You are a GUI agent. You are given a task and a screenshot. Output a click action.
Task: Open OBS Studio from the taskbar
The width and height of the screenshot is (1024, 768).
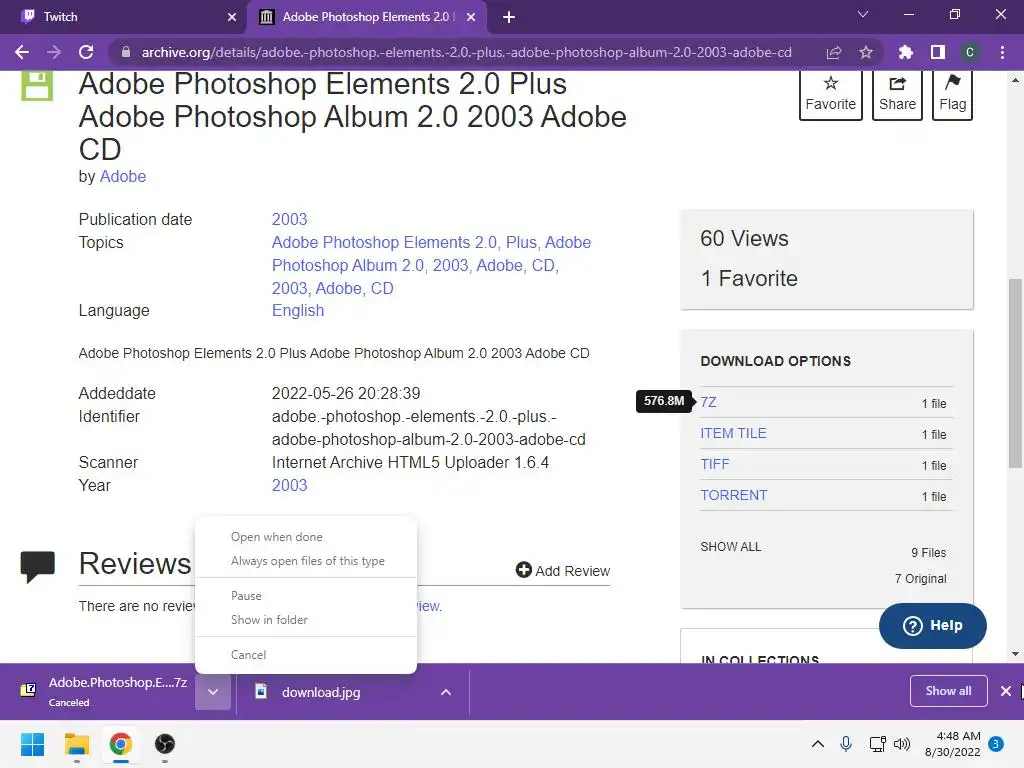coord(165,744)
